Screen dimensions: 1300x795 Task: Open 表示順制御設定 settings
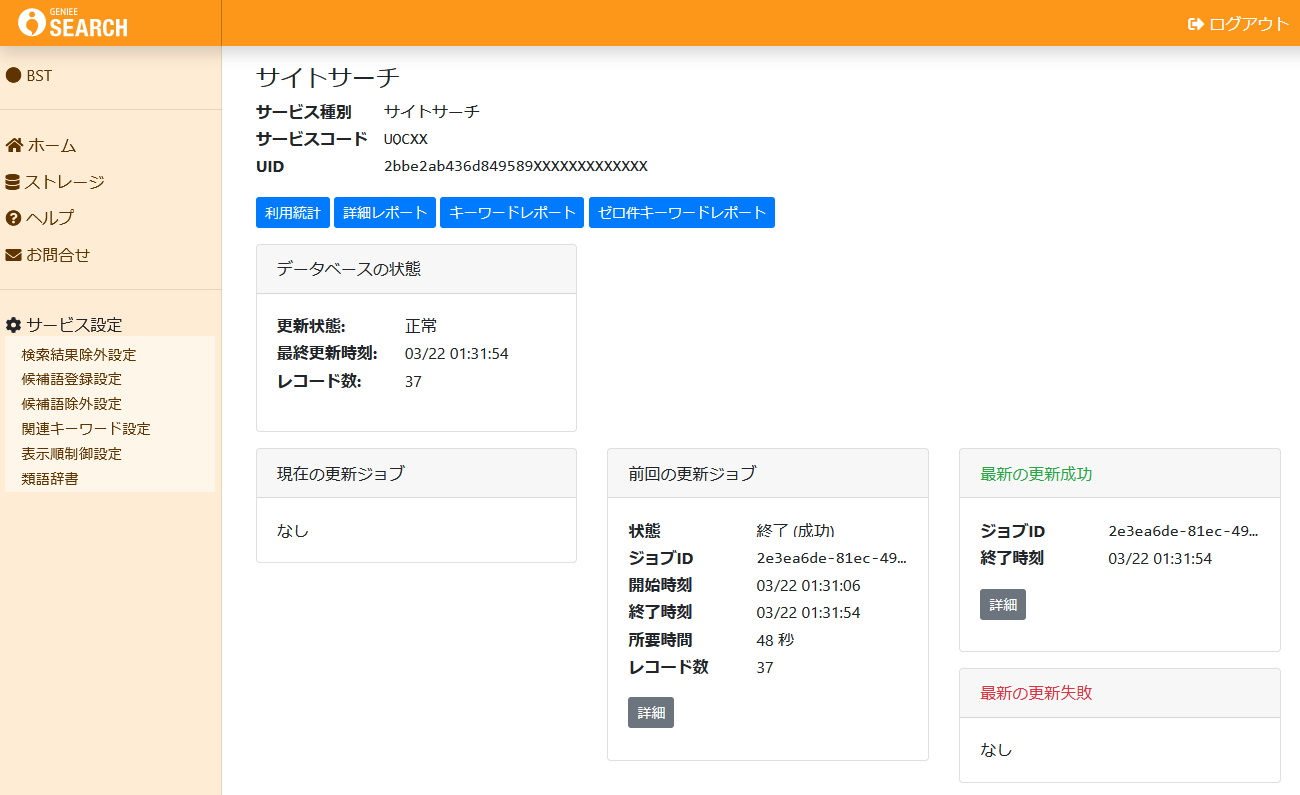click(72, 454)
